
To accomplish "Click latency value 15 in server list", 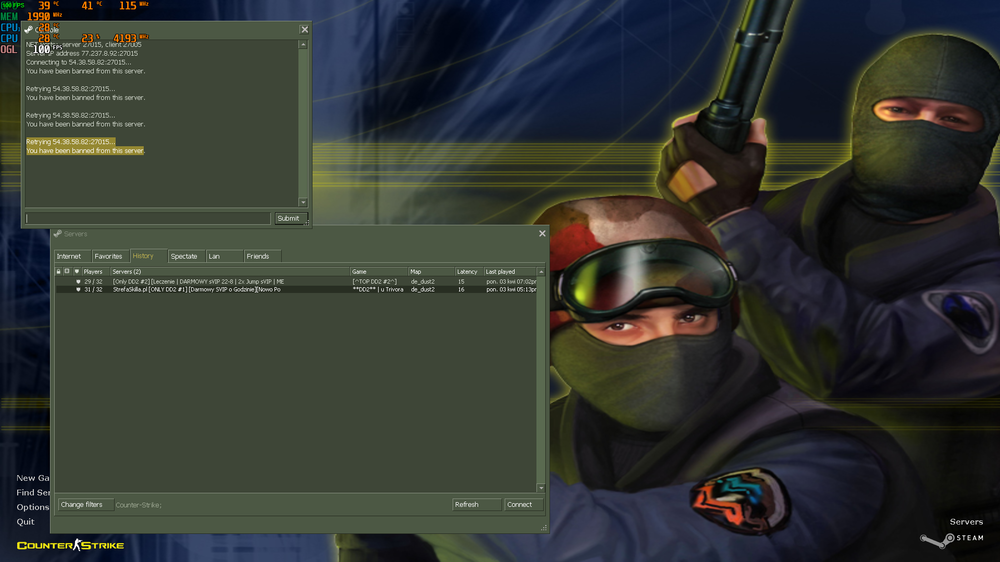I will click(460, 281).
